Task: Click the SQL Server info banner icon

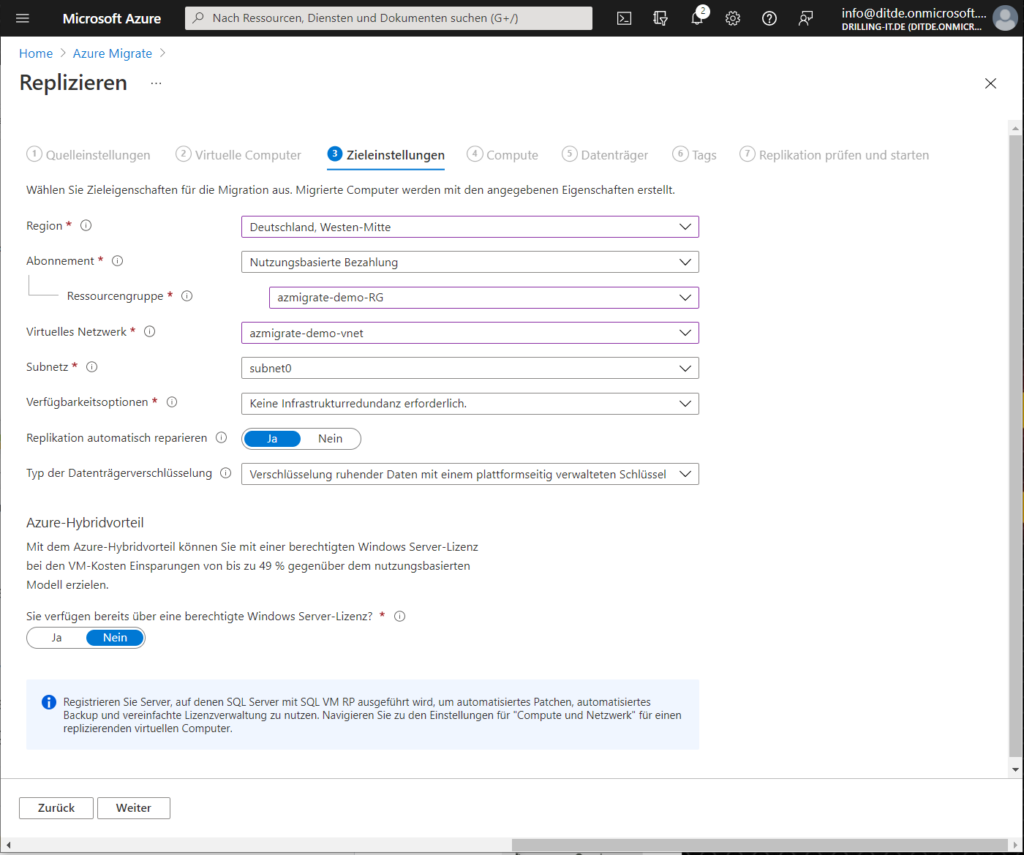Action: [x=49, y=702]
